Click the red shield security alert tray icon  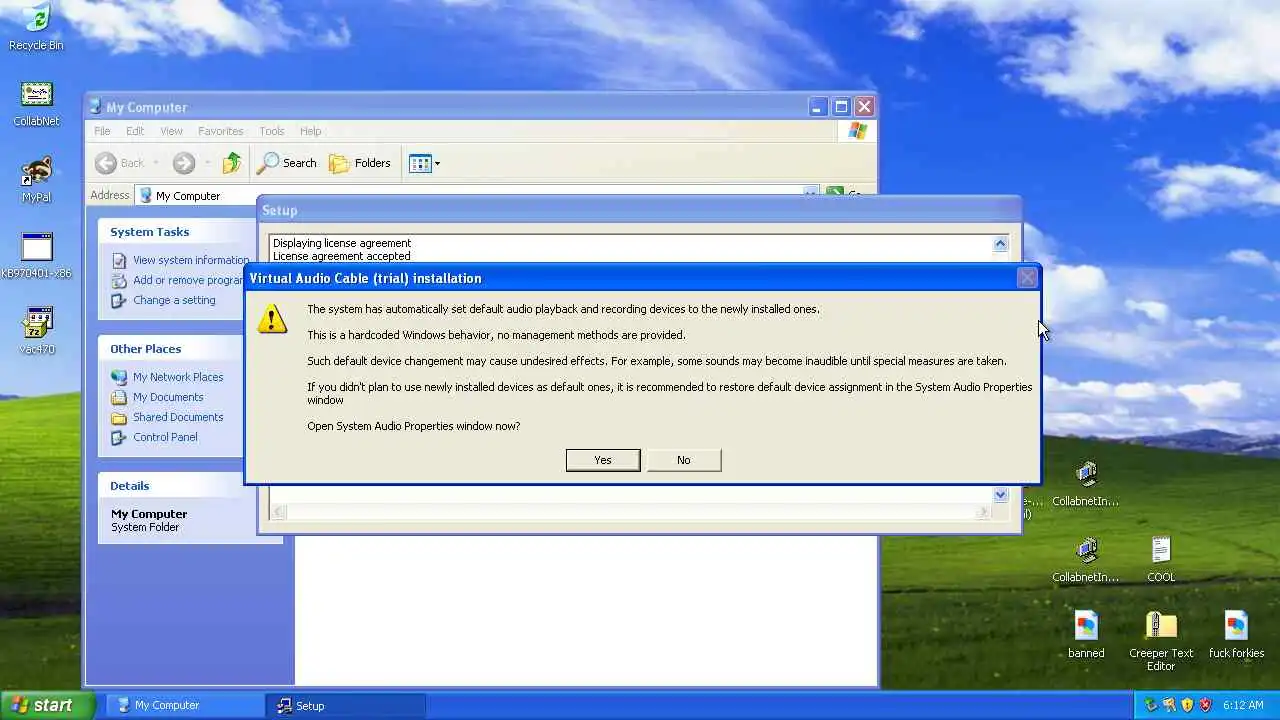(1205, 705)
